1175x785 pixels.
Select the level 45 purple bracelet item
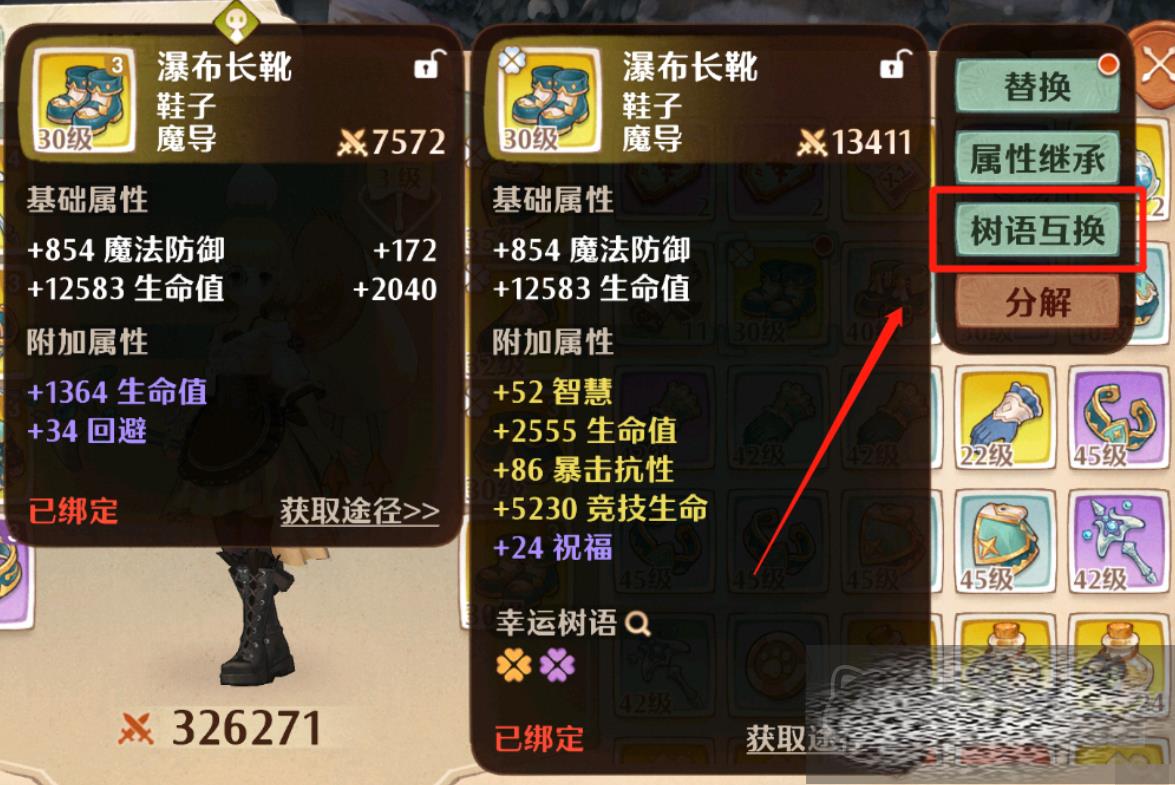(1118, 418)
